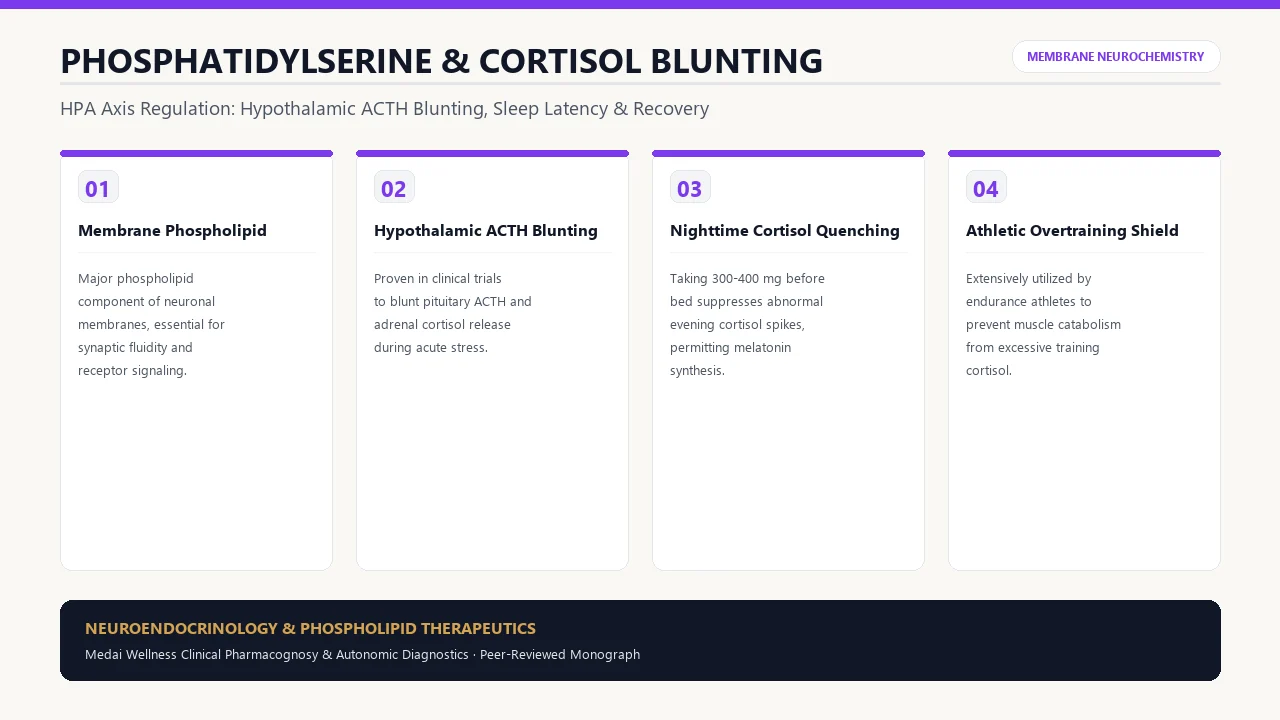Click the 'Taking 300-400 mg before bed' paragraph
The height and width of the screenshot is (720, 1280).
[x=748, y=324]
